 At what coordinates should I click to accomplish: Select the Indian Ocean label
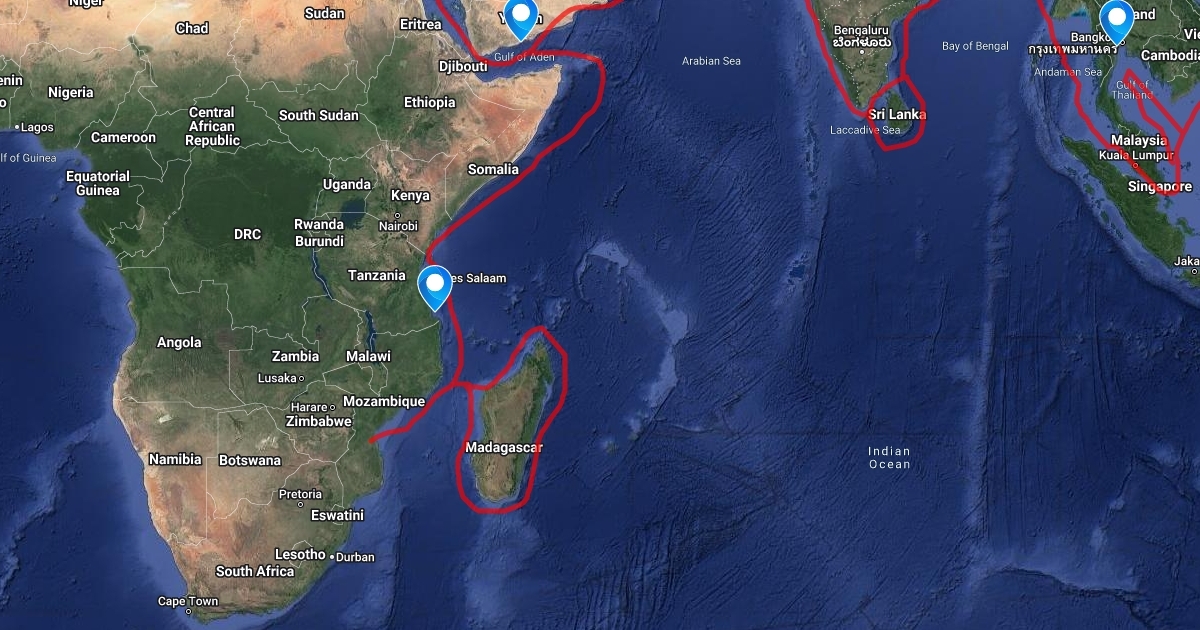click(x=889, y=458)
